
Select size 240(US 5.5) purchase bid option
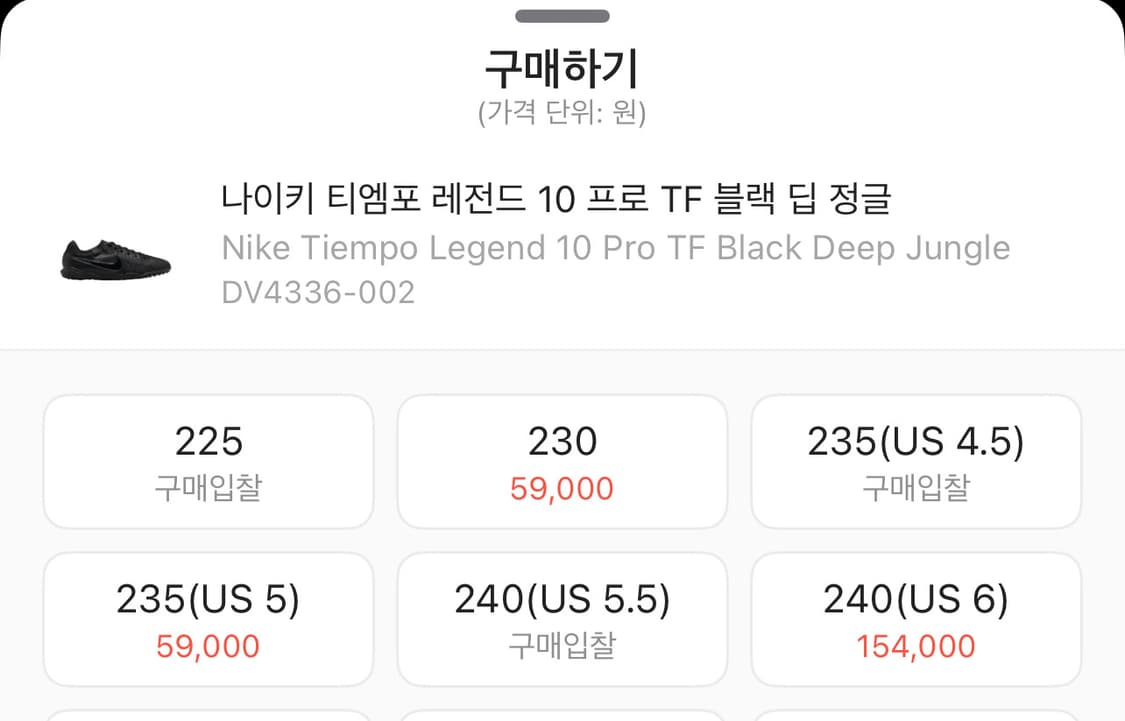[562, 620]
